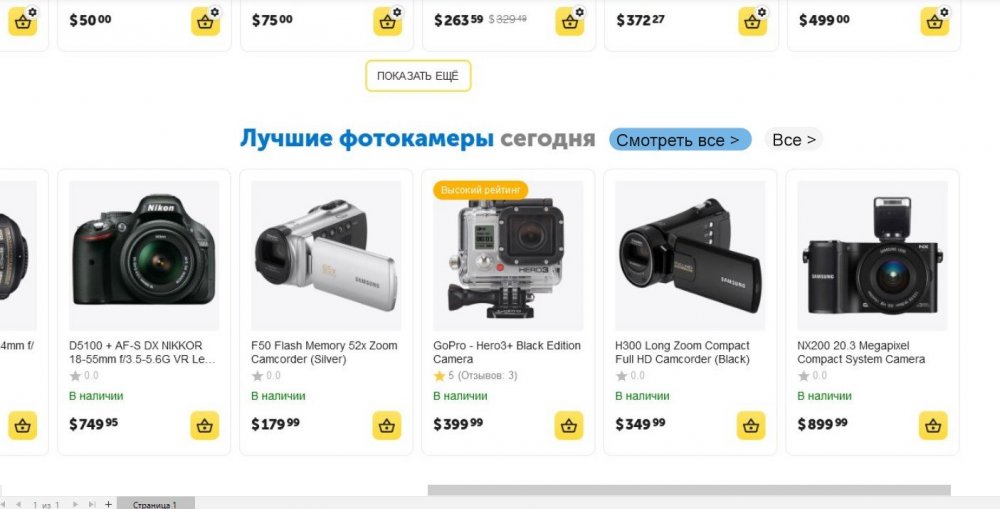Add GoPro Hero3+ to cart
Viewport: 1000px width, 509px height.
569,425
